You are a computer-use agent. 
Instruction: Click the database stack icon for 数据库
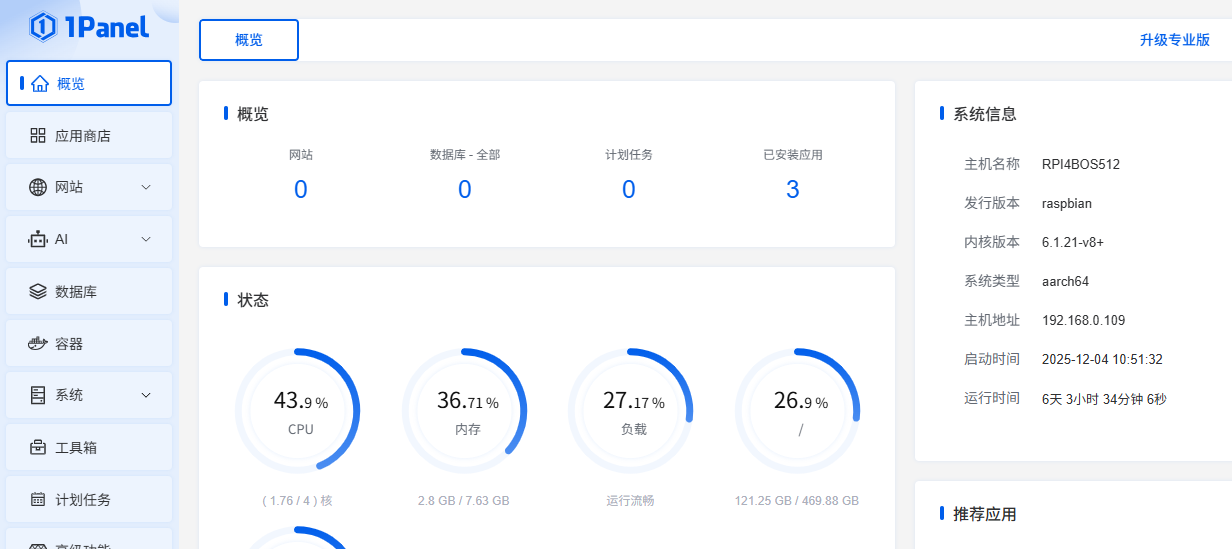pos(38,292)
